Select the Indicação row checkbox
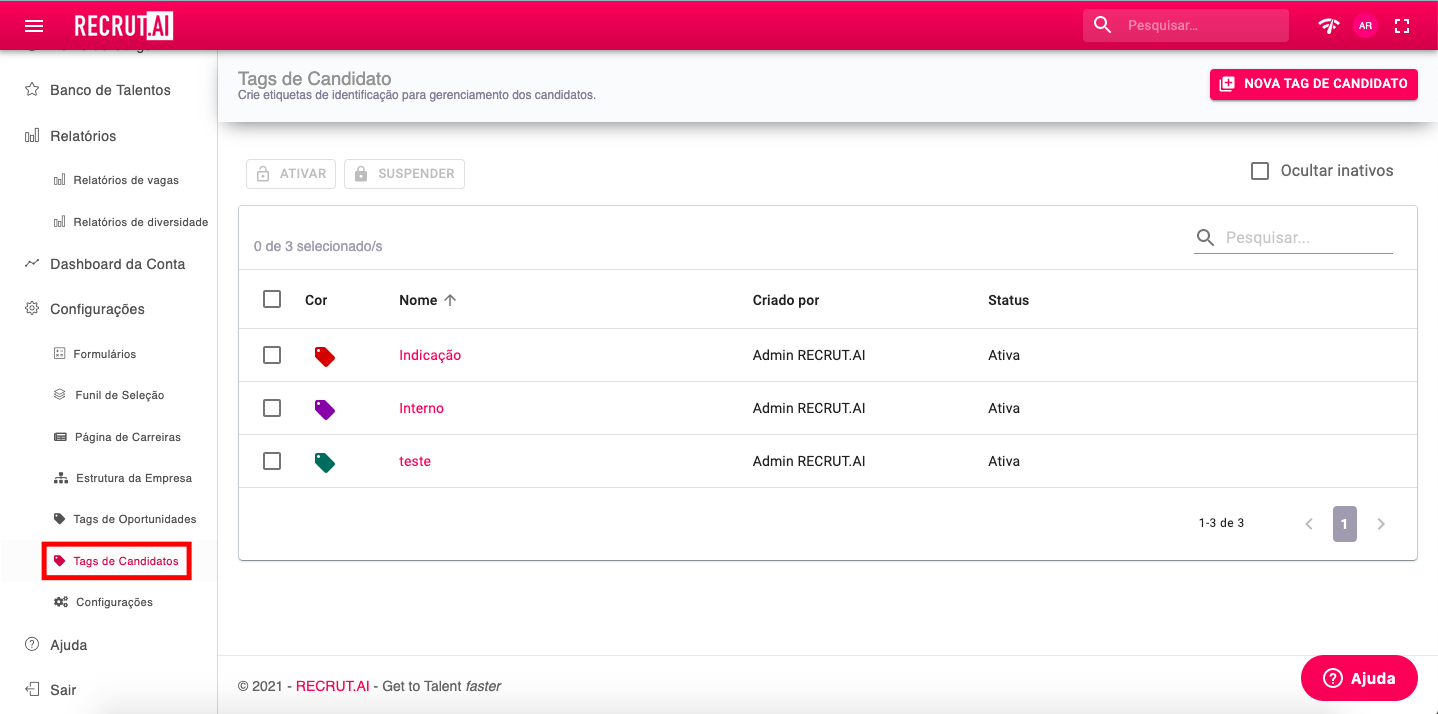The width and height of the screenshot is (1438, 714). pos(272,355)
